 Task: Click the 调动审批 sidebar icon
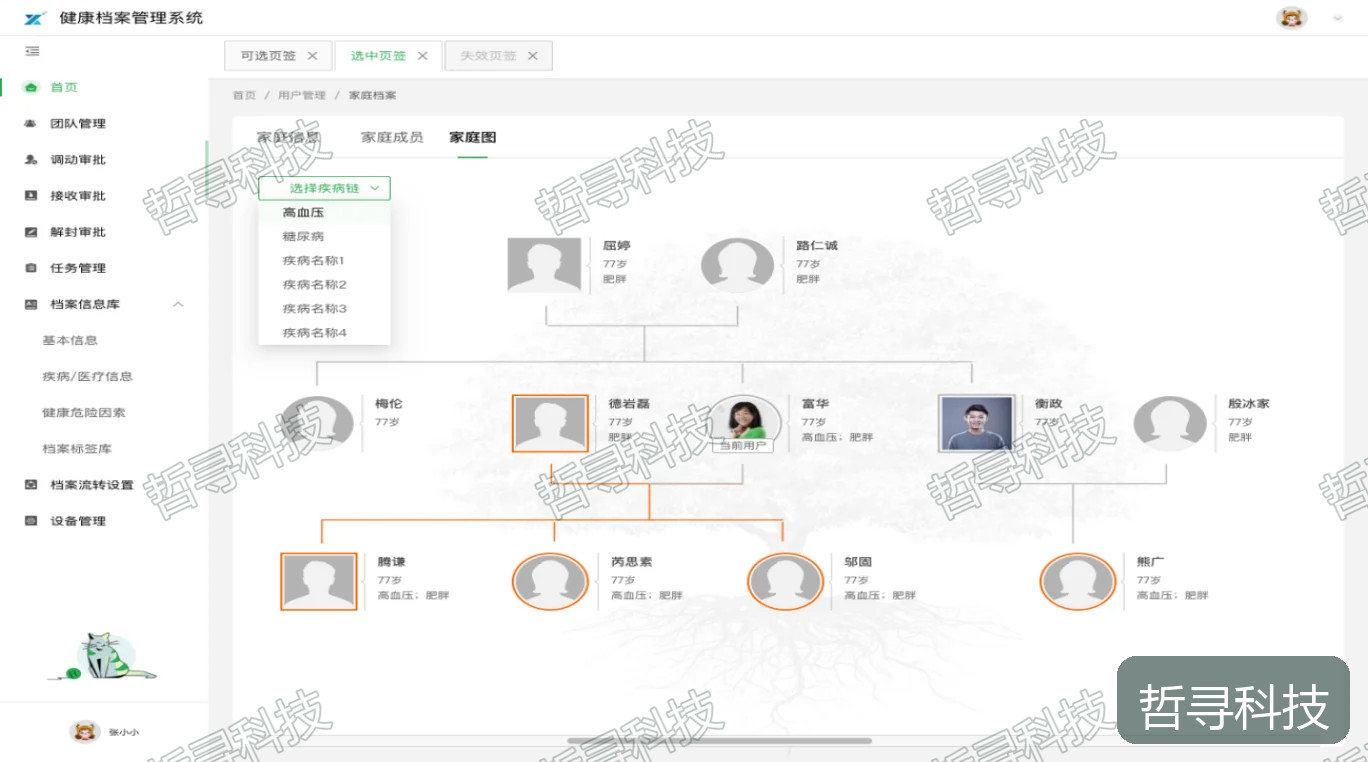click(x=31, y=160)
